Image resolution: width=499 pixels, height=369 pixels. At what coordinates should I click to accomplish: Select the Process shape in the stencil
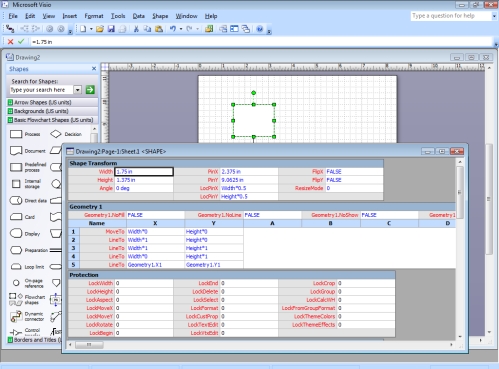[25, 134]
